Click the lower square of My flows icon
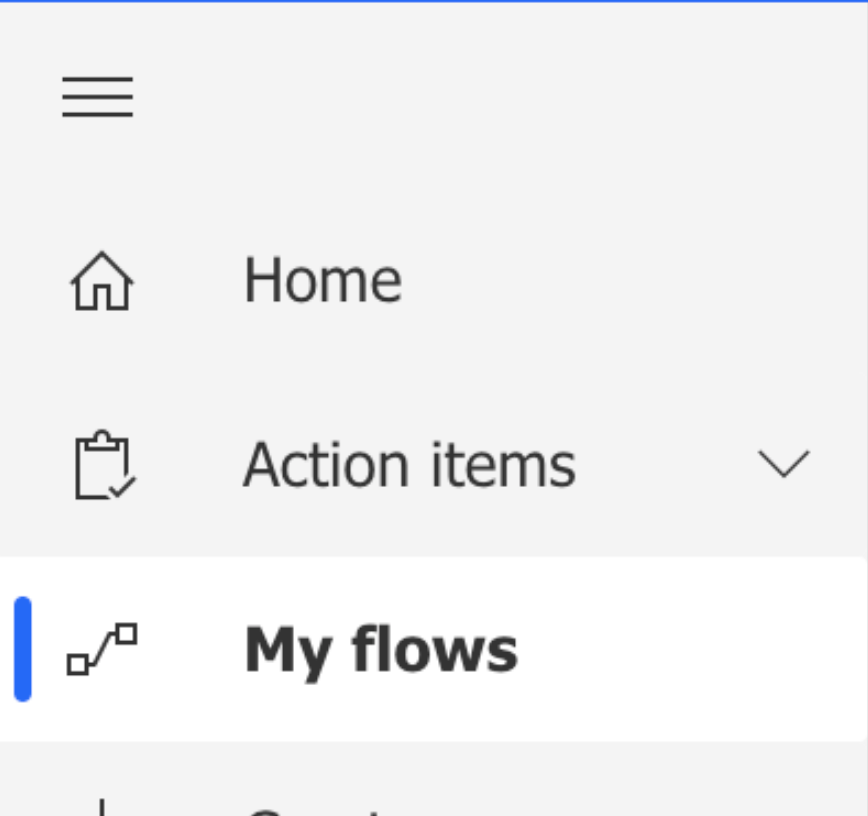This screenshot has width=868, height=816. coord(78,664)
